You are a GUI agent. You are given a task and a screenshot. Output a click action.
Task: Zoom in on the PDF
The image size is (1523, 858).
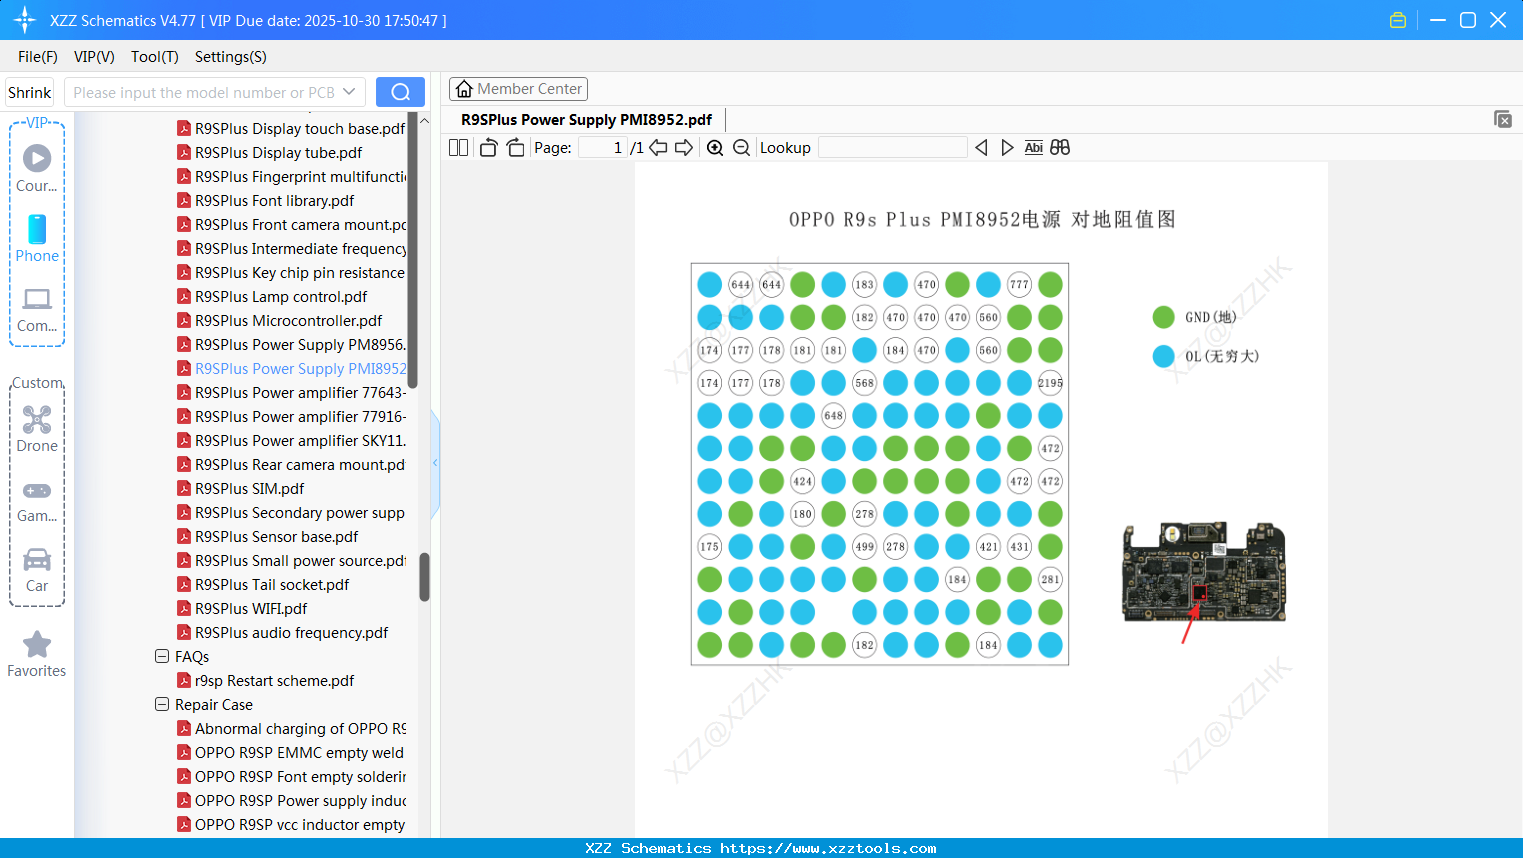pyautogui.click(x=715, y=147)
